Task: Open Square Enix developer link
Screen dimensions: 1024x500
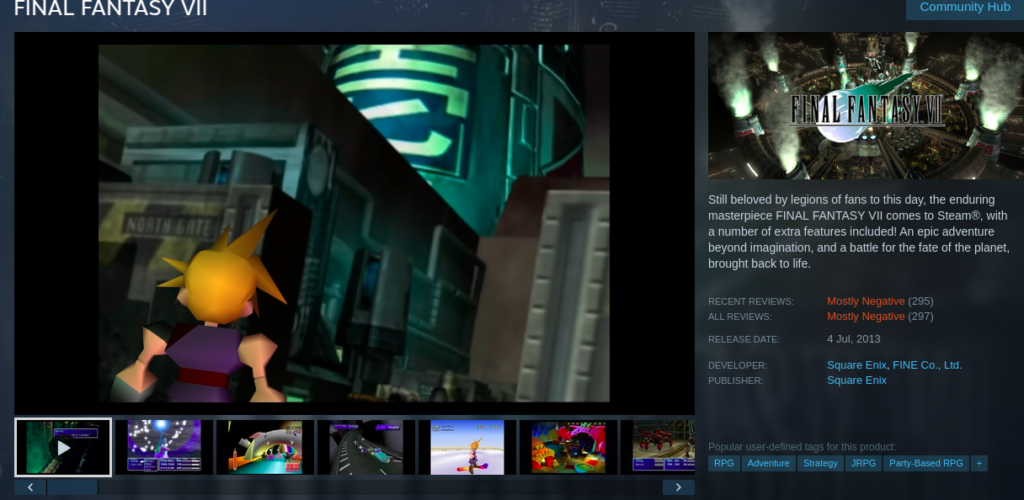Action: 857,365
